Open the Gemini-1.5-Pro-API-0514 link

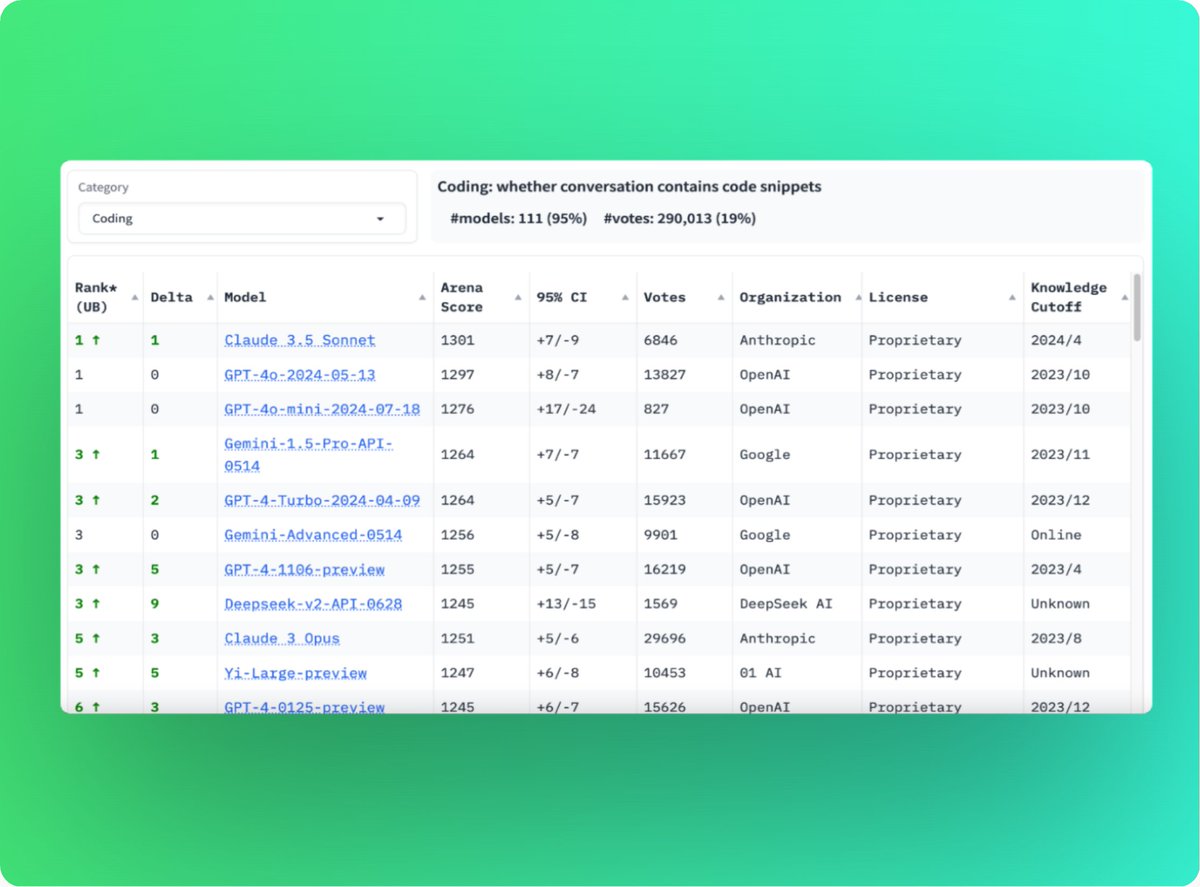pos(309,454)
